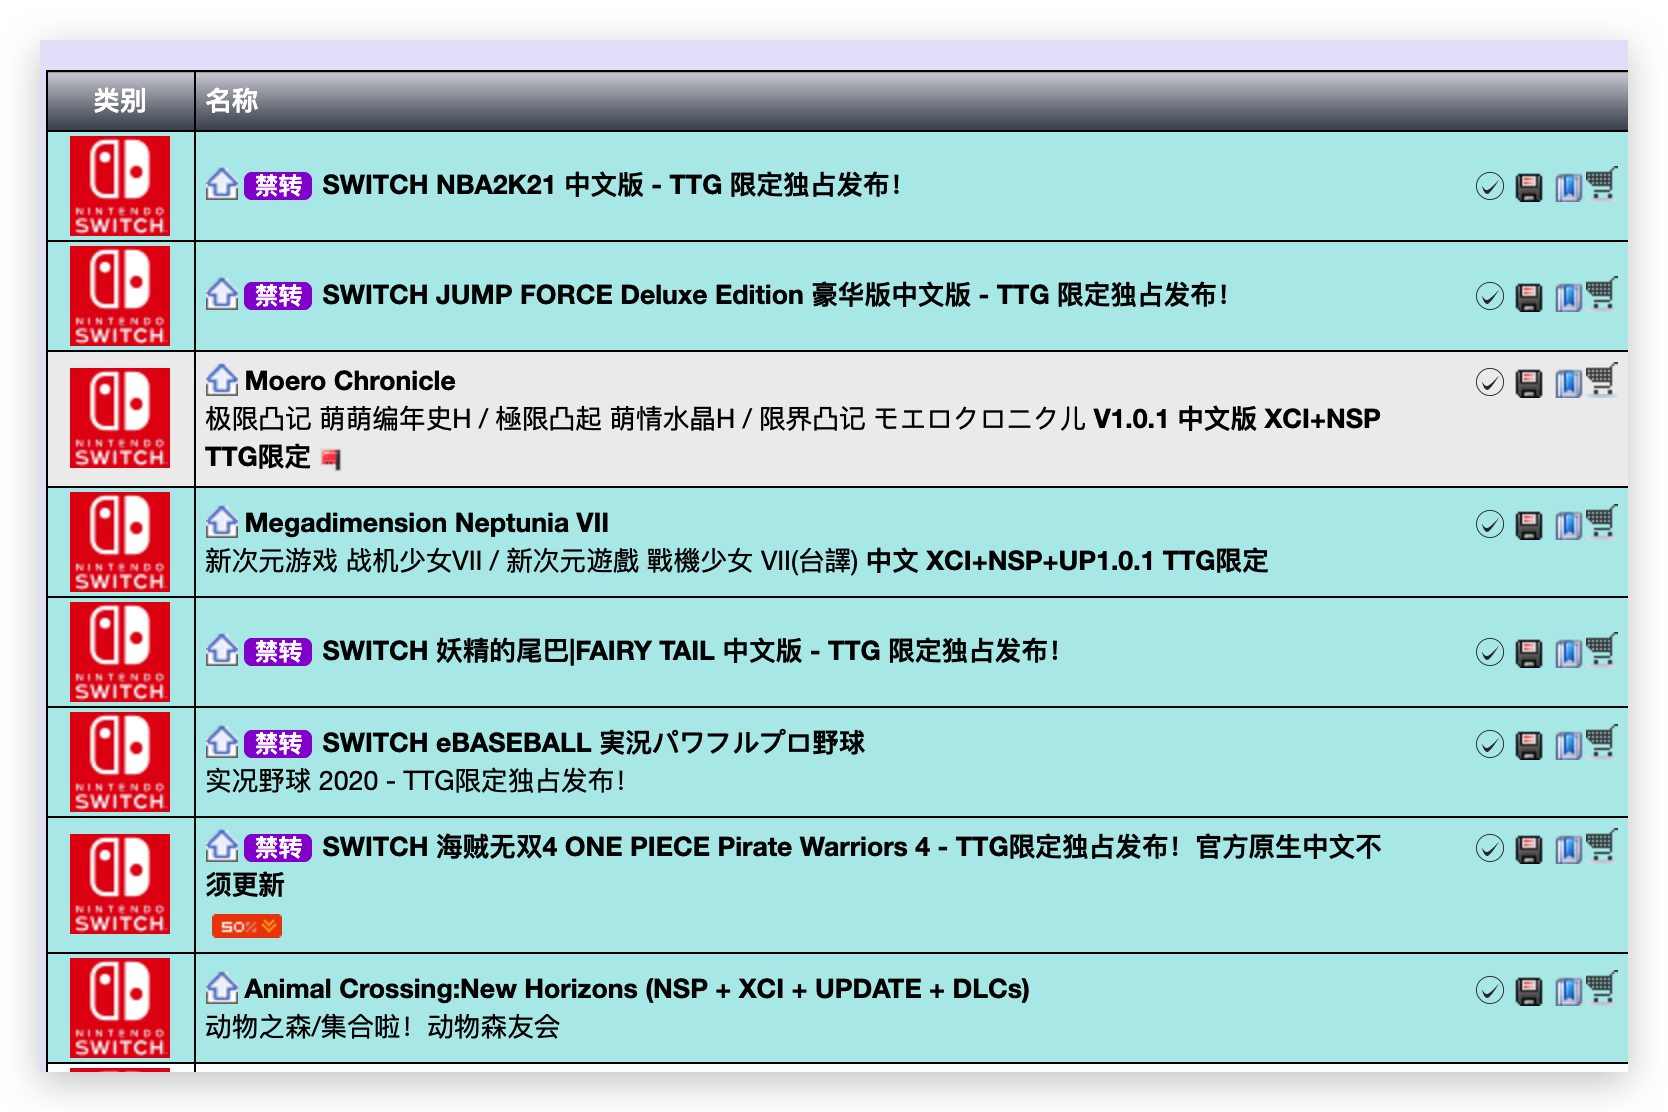Screen dimensions: 1668x1112
Task: Click the checkmark circle icon in NBA2K21 row
Action: 1489,186
